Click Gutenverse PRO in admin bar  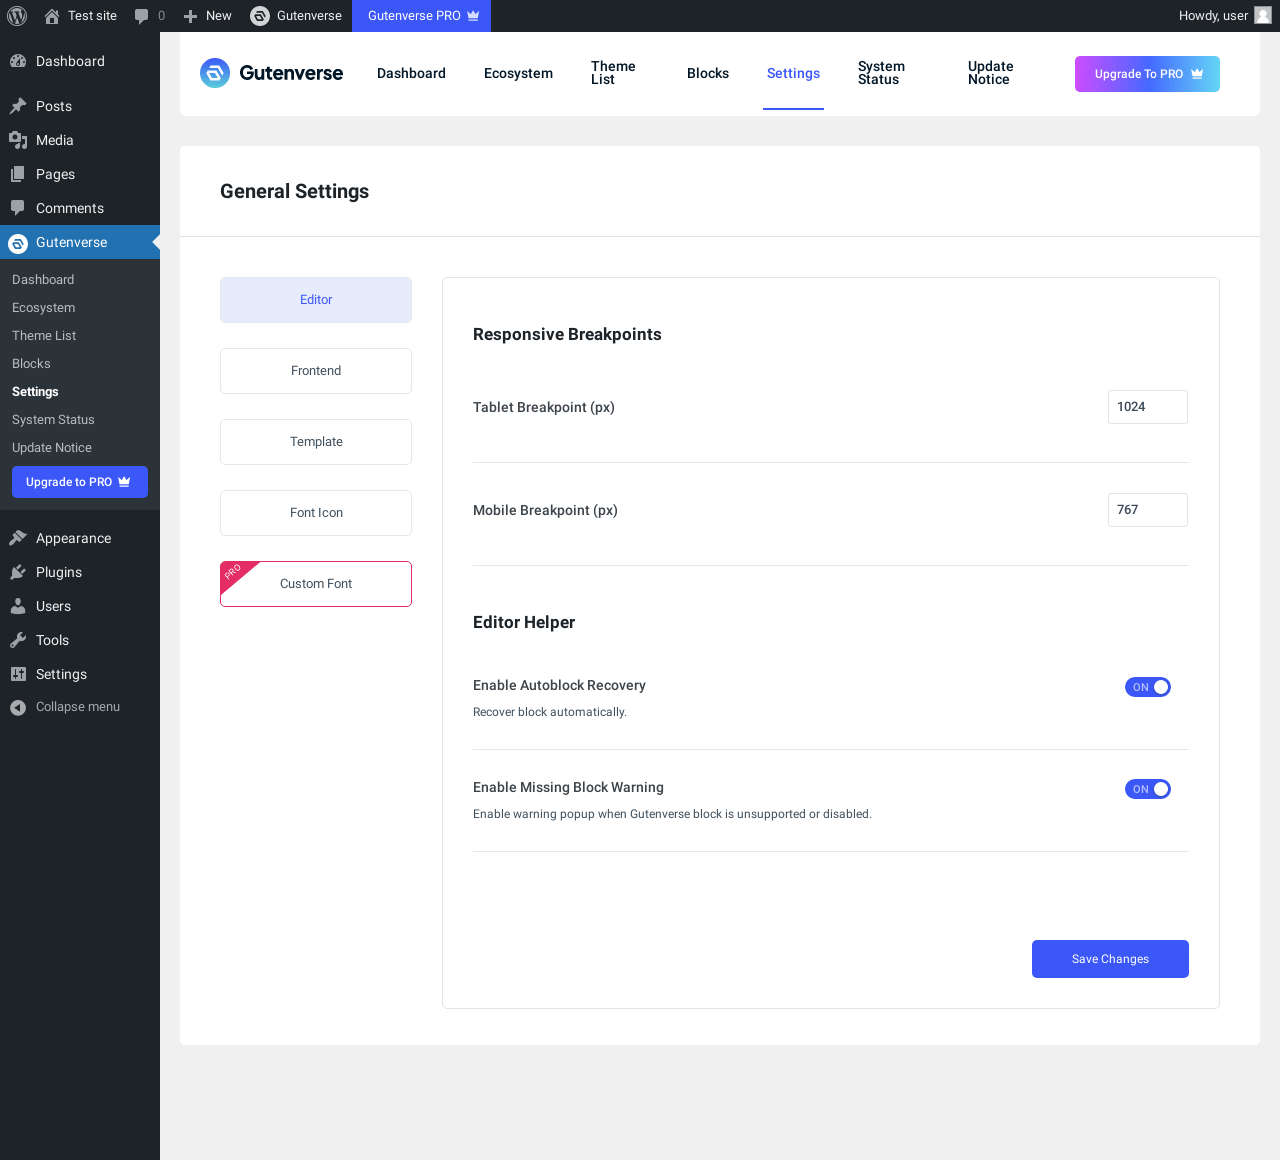tap(421, 16)
